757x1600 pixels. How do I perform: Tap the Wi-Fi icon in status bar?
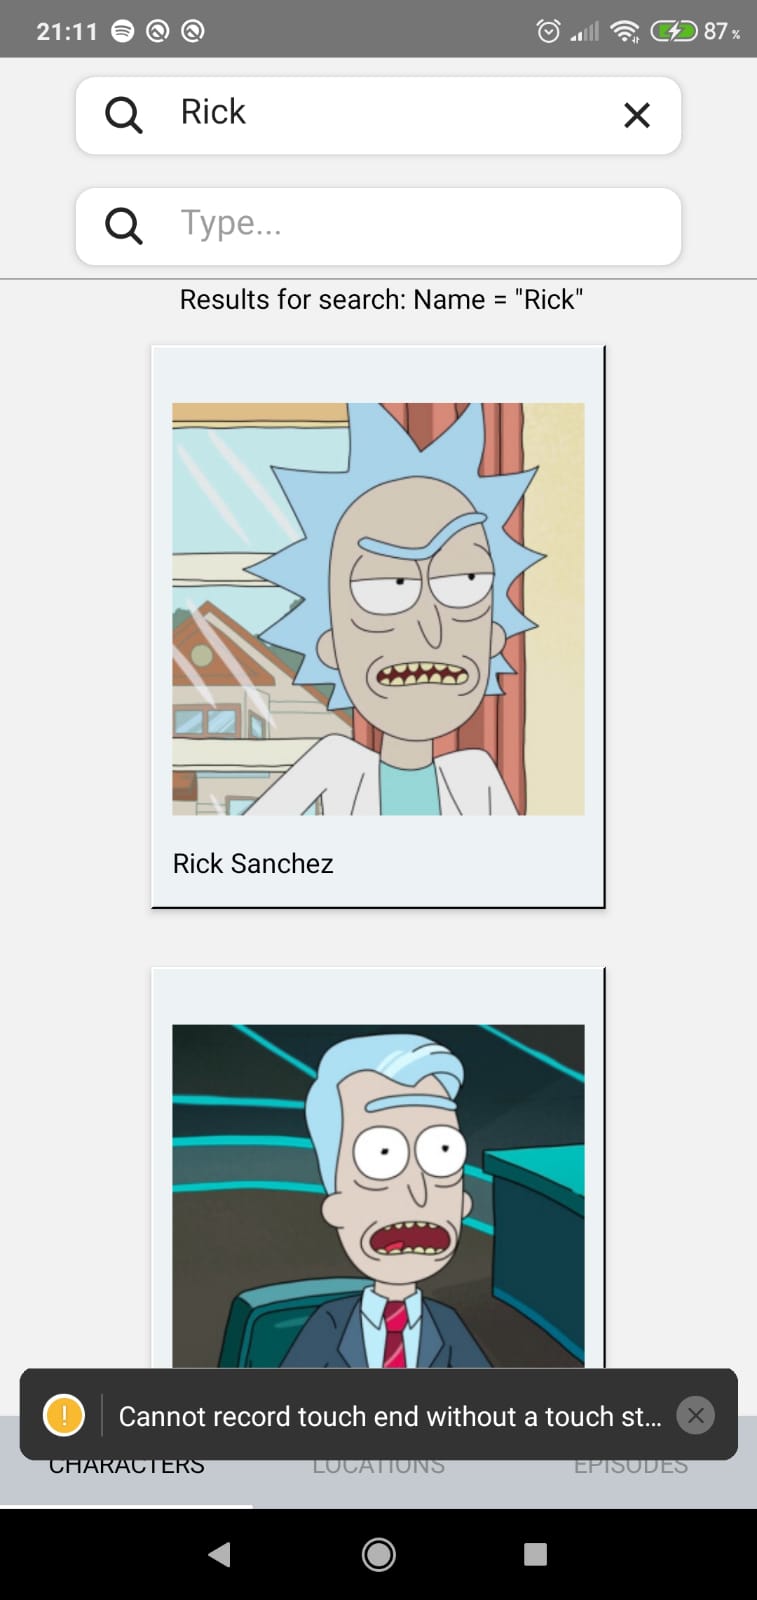coord(625,31)
